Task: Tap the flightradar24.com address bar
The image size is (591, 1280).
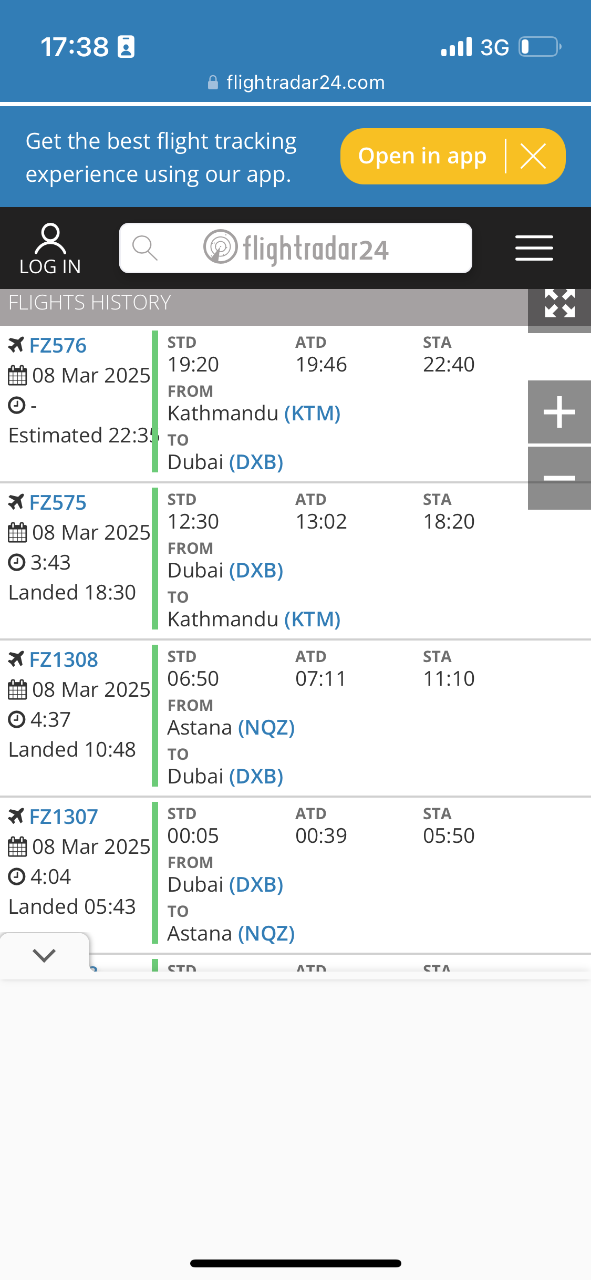Action: tap(295, 83)
